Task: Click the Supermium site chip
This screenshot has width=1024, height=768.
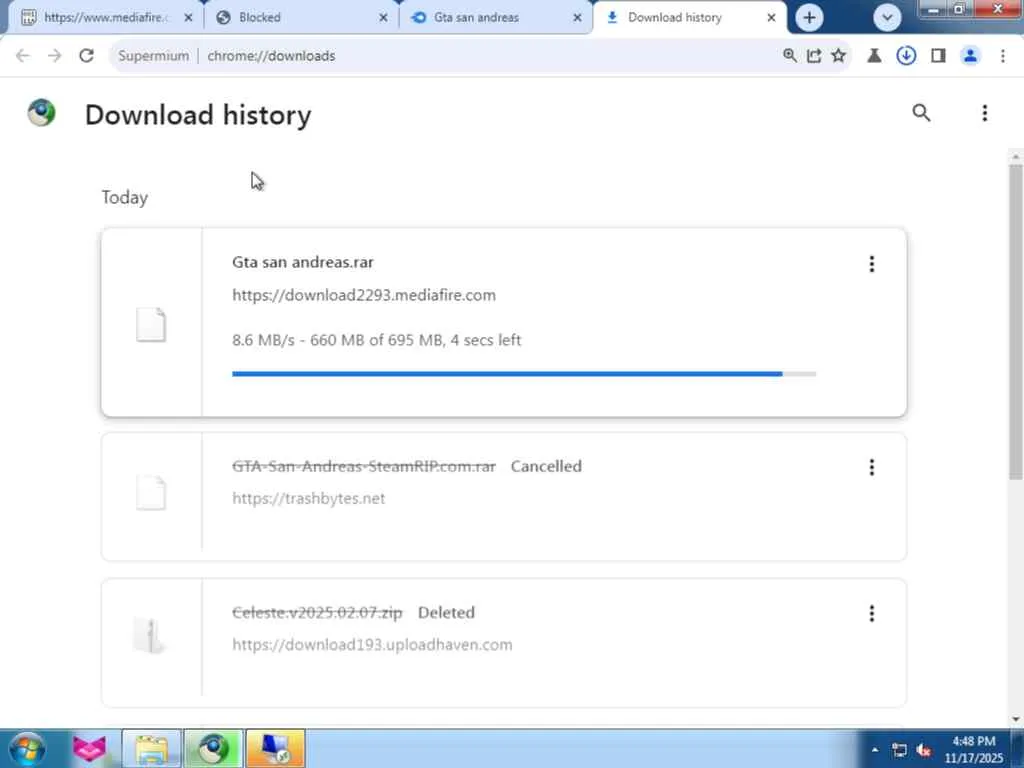Action: point(153,56)
